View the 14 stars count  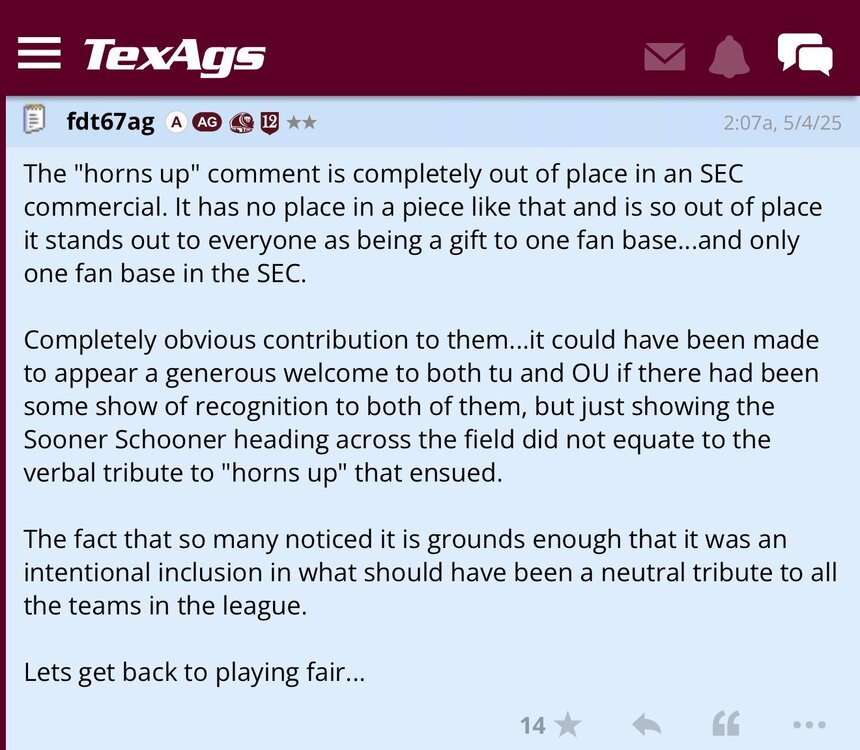tap(533, 724)
